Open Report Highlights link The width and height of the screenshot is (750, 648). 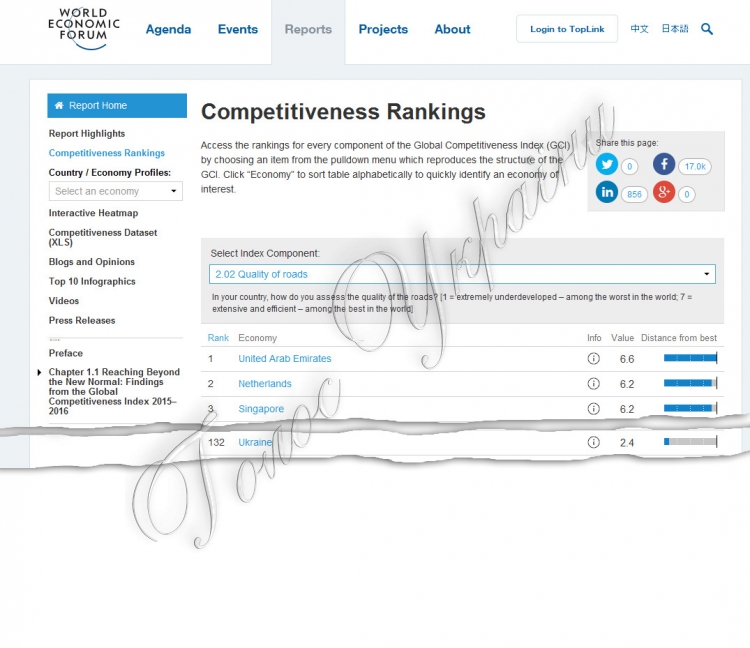pos(87,134)
